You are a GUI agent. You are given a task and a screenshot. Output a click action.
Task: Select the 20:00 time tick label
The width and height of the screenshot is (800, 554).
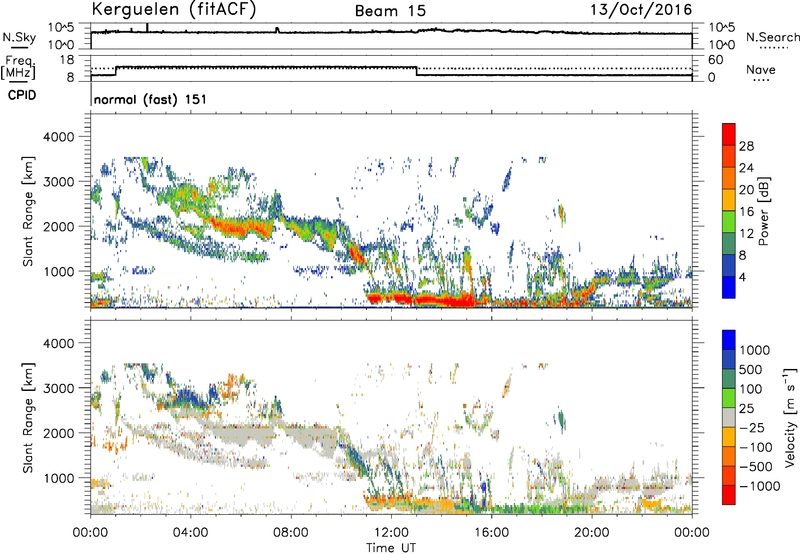click(591, 533)
